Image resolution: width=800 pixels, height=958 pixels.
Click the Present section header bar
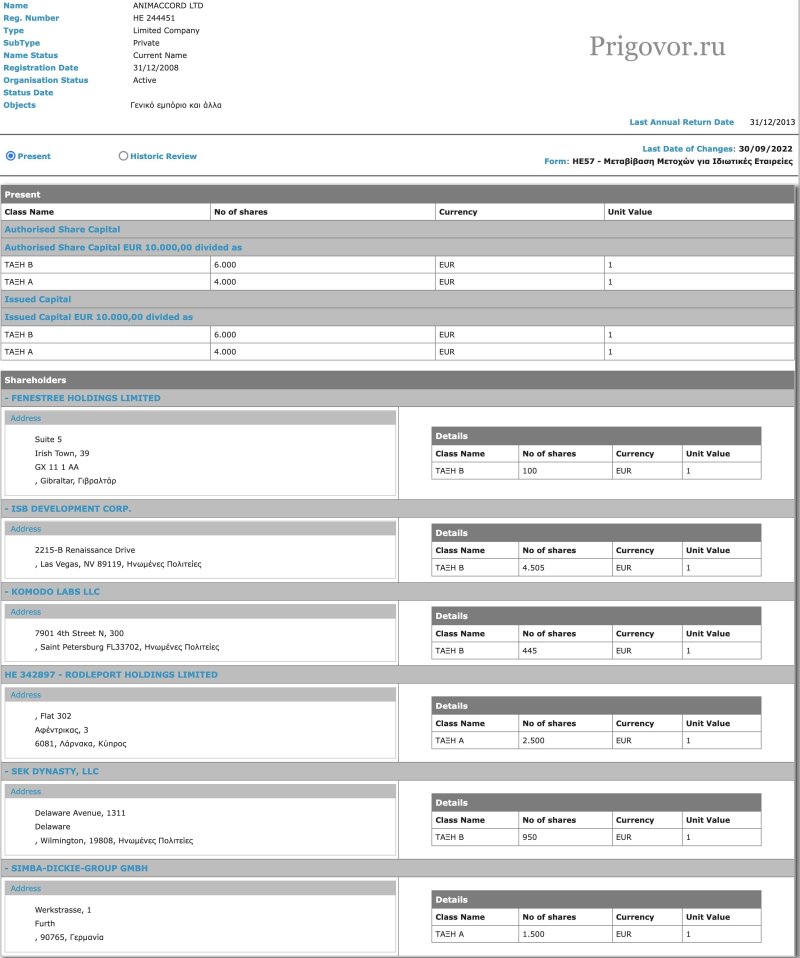(22, 195)
